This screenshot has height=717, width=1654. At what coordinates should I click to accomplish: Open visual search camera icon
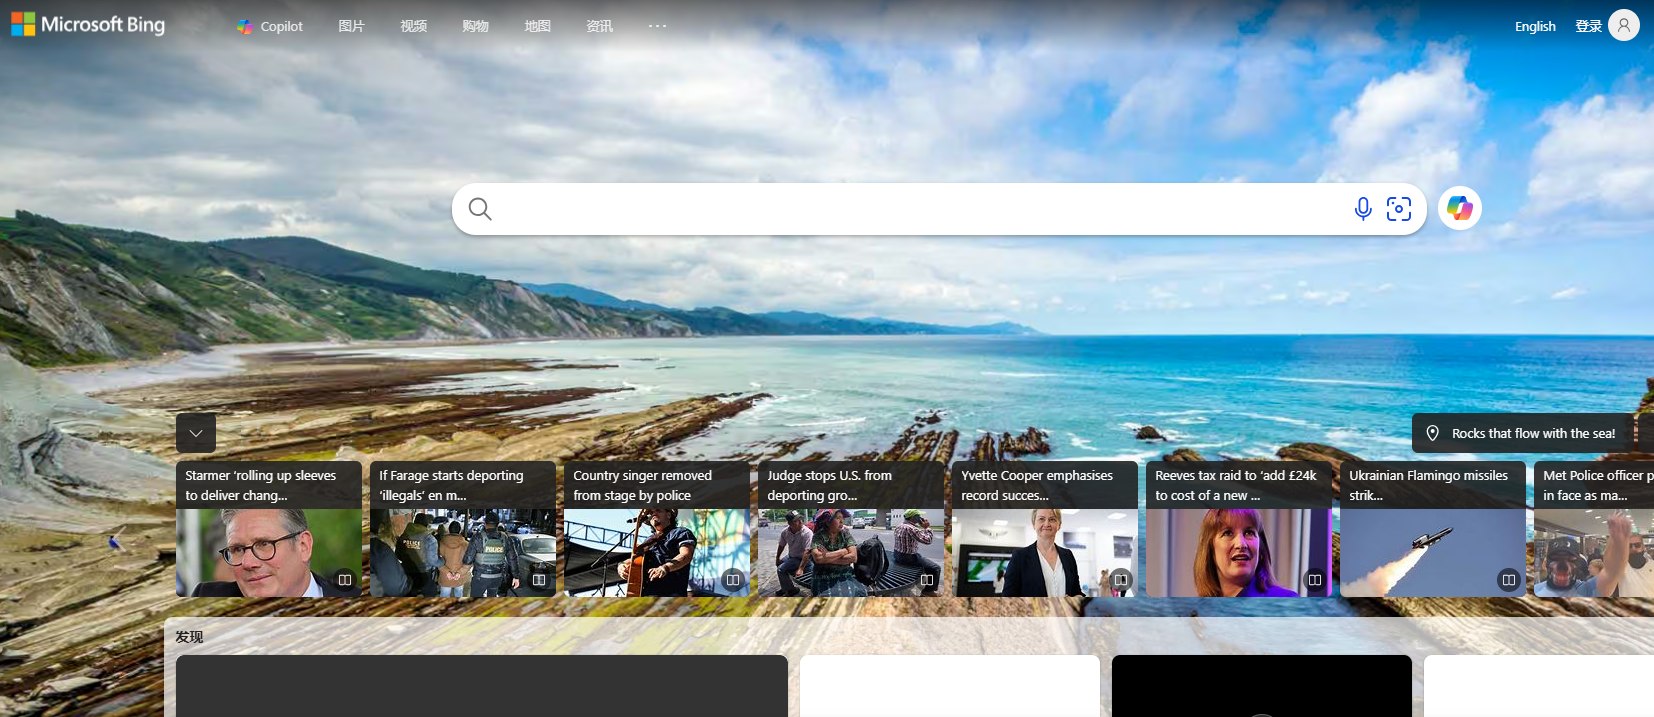(1399, 209)
